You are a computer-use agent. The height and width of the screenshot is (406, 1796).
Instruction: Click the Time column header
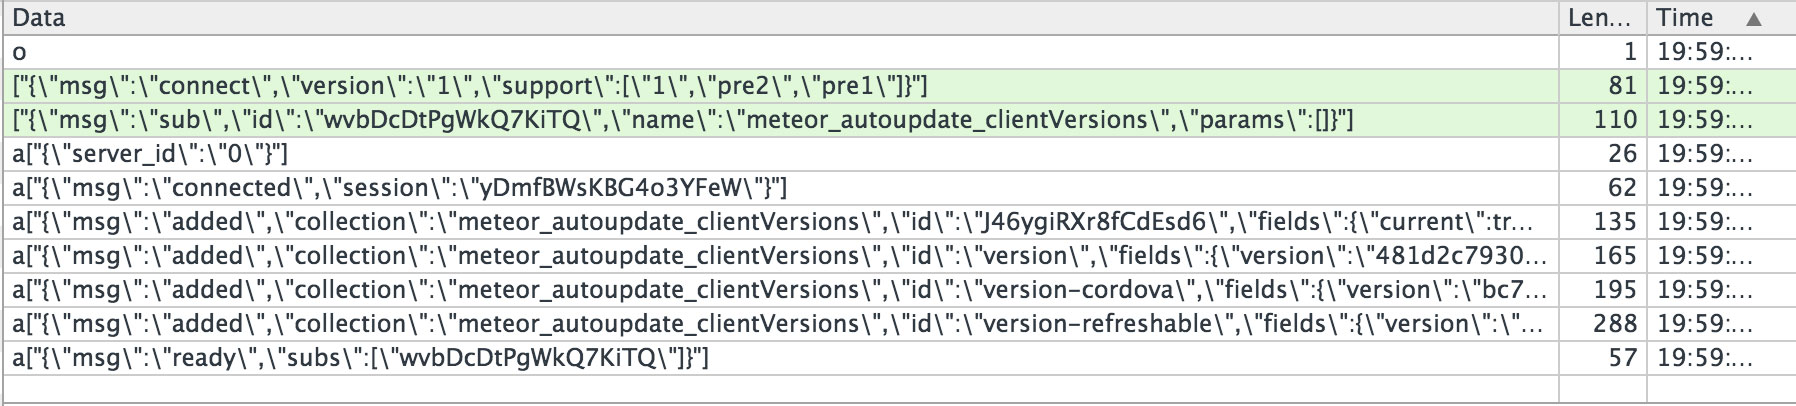coord(1721,18)
